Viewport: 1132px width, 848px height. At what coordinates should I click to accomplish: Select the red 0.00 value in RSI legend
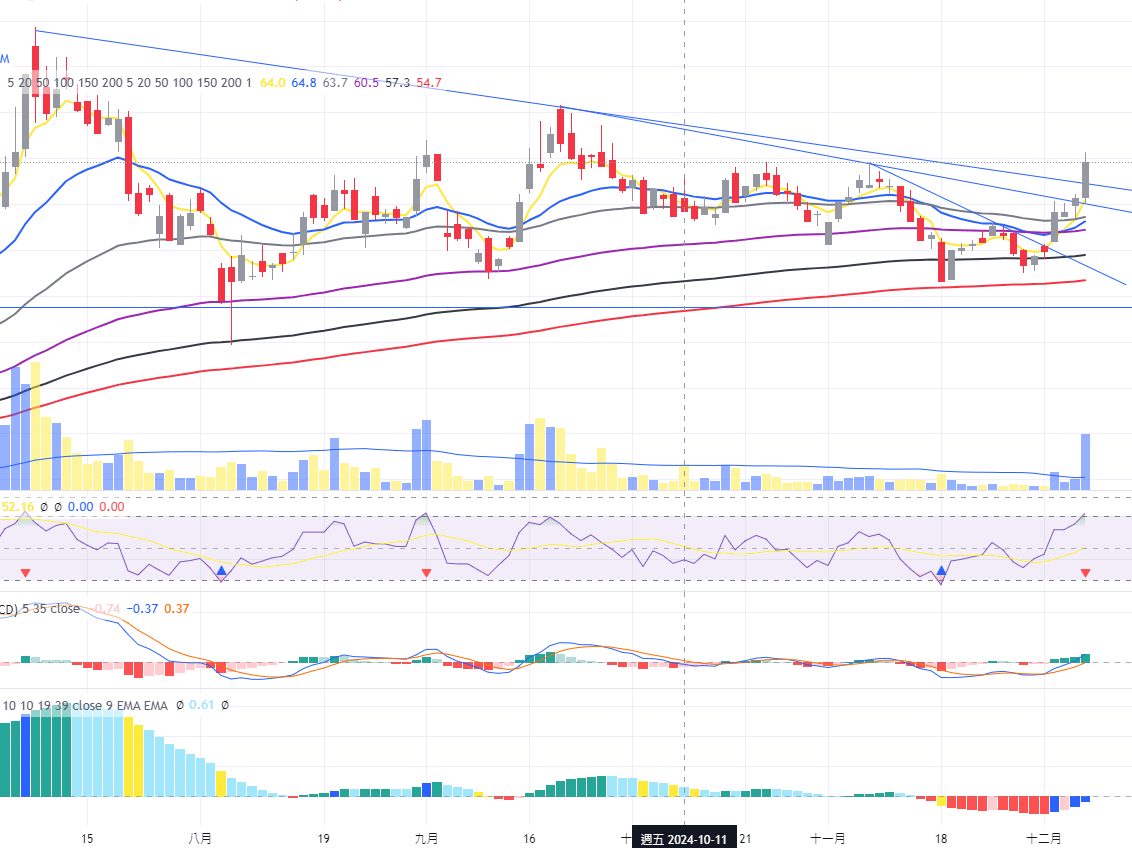pyautogui.click(x=111, y=507)
